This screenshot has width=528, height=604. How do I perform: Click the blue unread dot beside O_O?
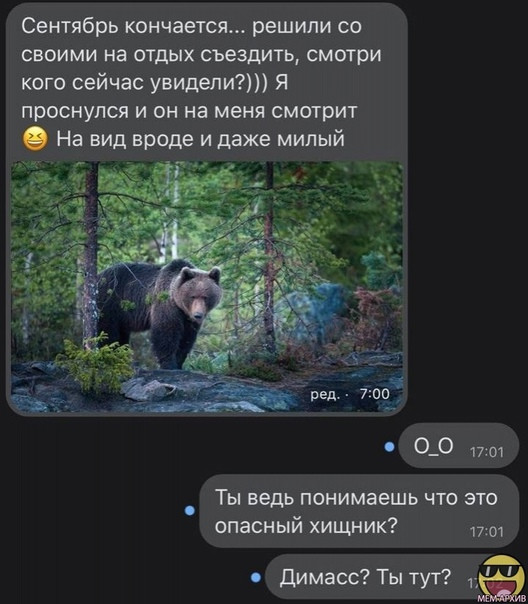coord(389,447)
